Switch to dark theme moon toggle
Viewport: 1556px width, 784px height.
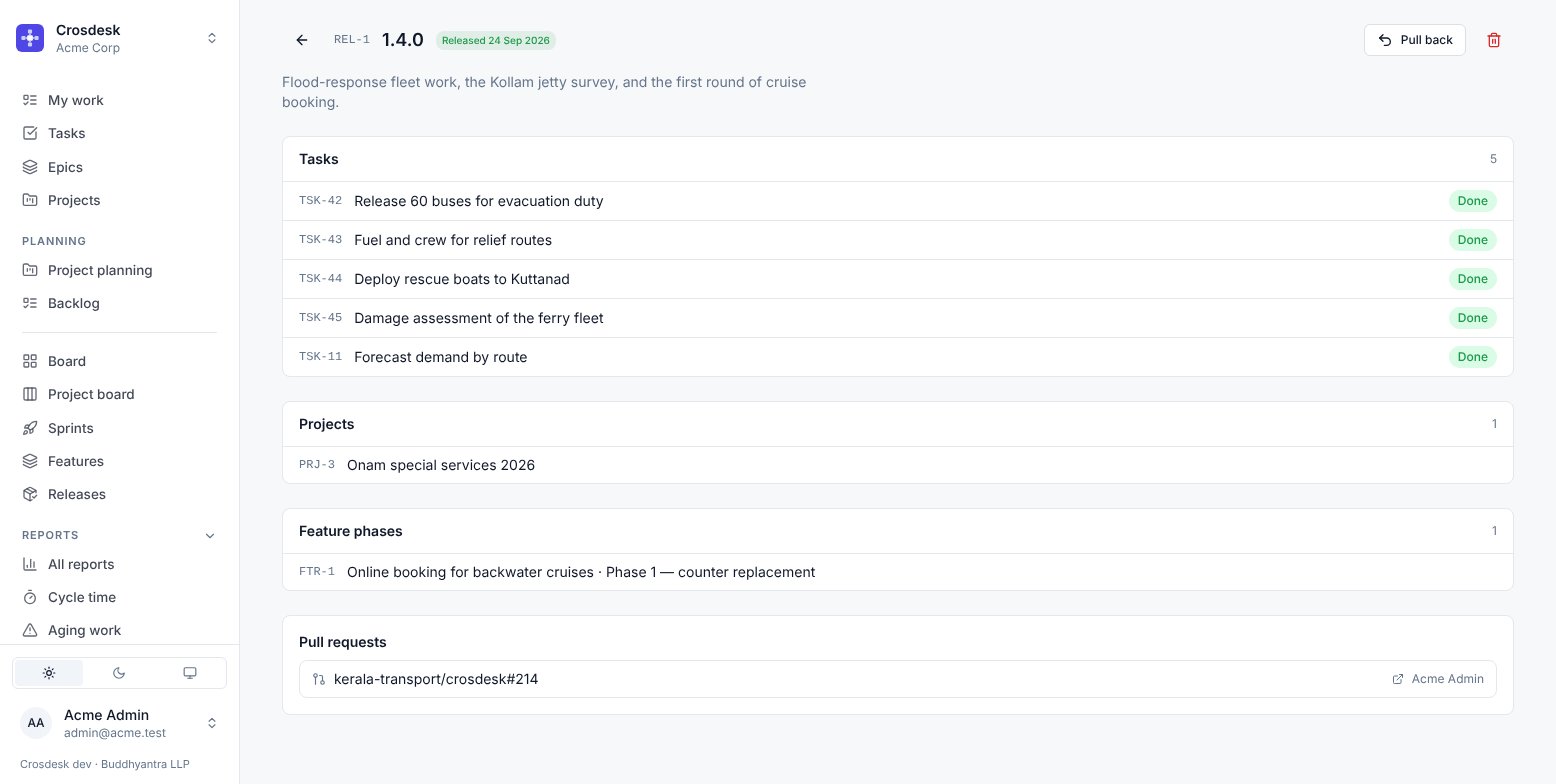pos(119,673)
